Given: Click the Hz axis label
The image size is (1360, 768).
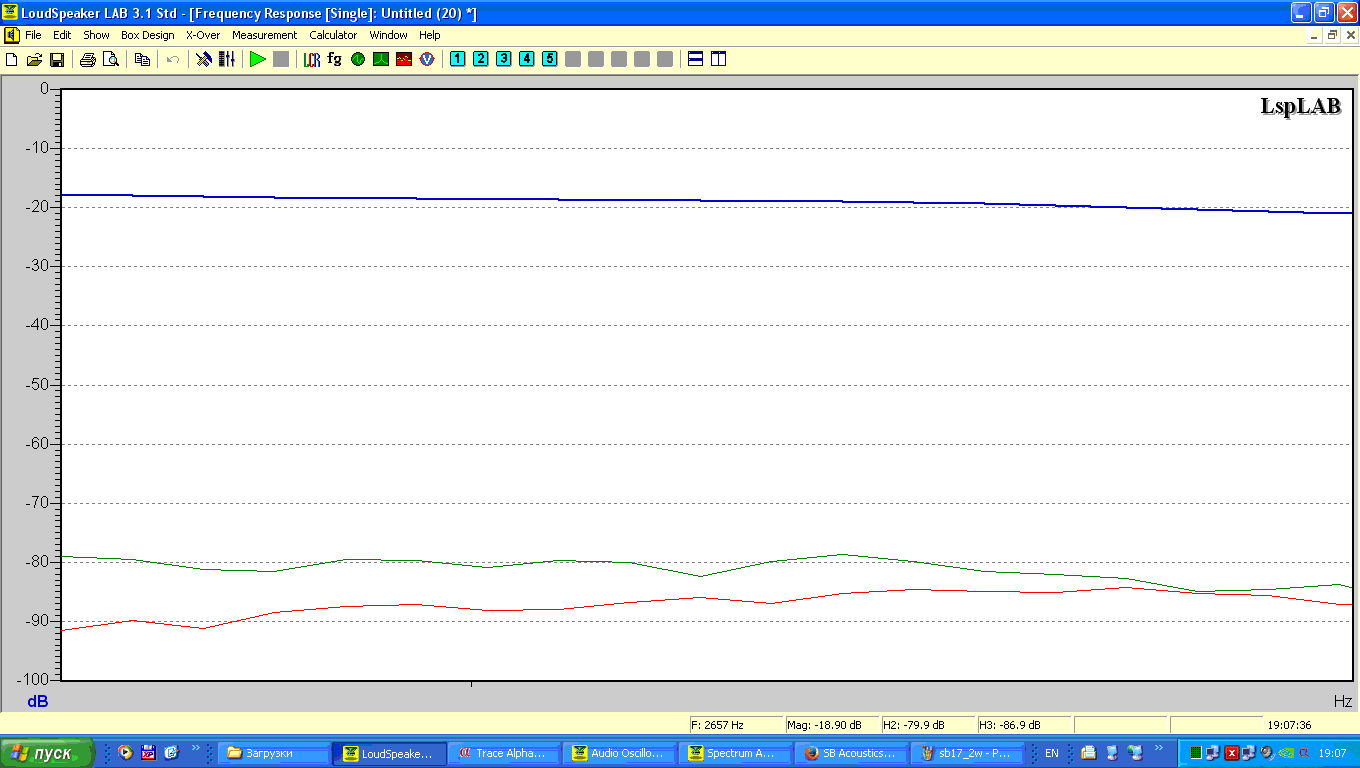Looking at the screenshot, I should [x=1343, y=701].
